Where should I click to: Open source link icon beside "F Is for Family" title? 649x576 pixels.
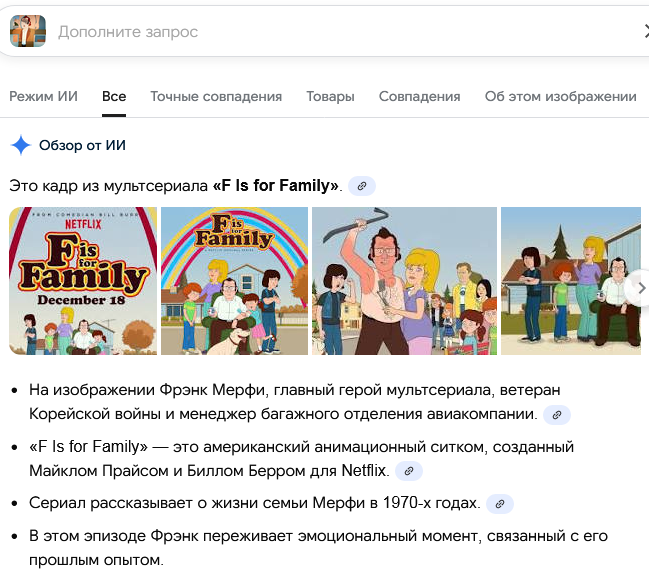point(362,186)
